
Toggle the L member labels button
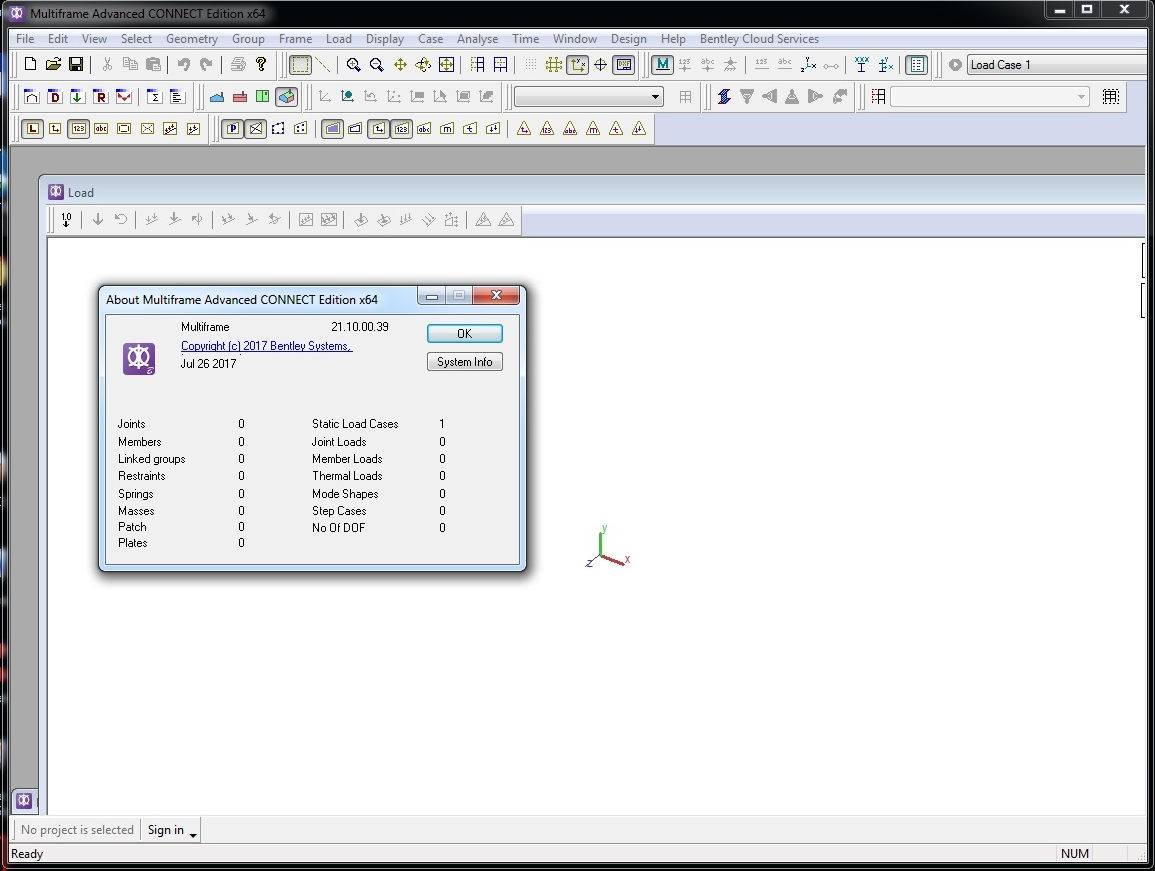pyautogui.click(x=32, y=129)
